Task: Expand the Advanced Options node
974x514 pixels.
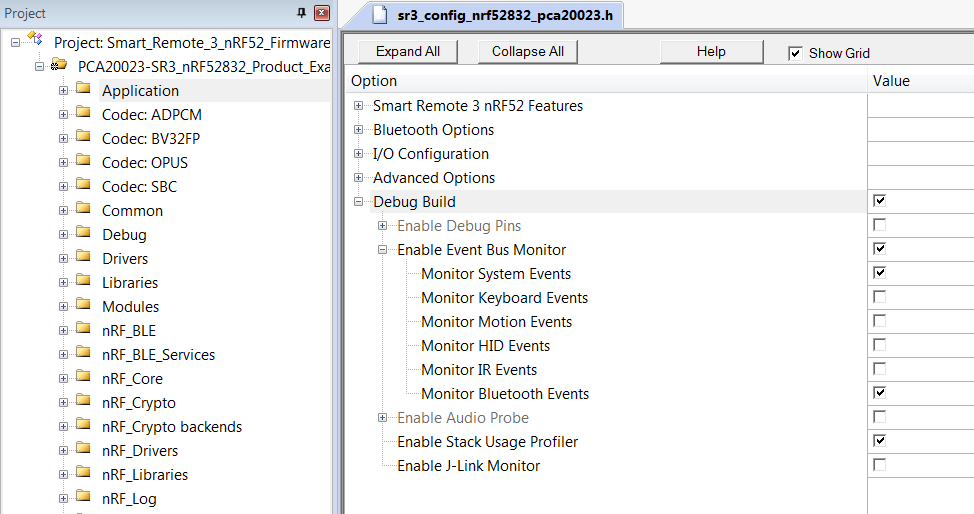Action: pos(358,178)
